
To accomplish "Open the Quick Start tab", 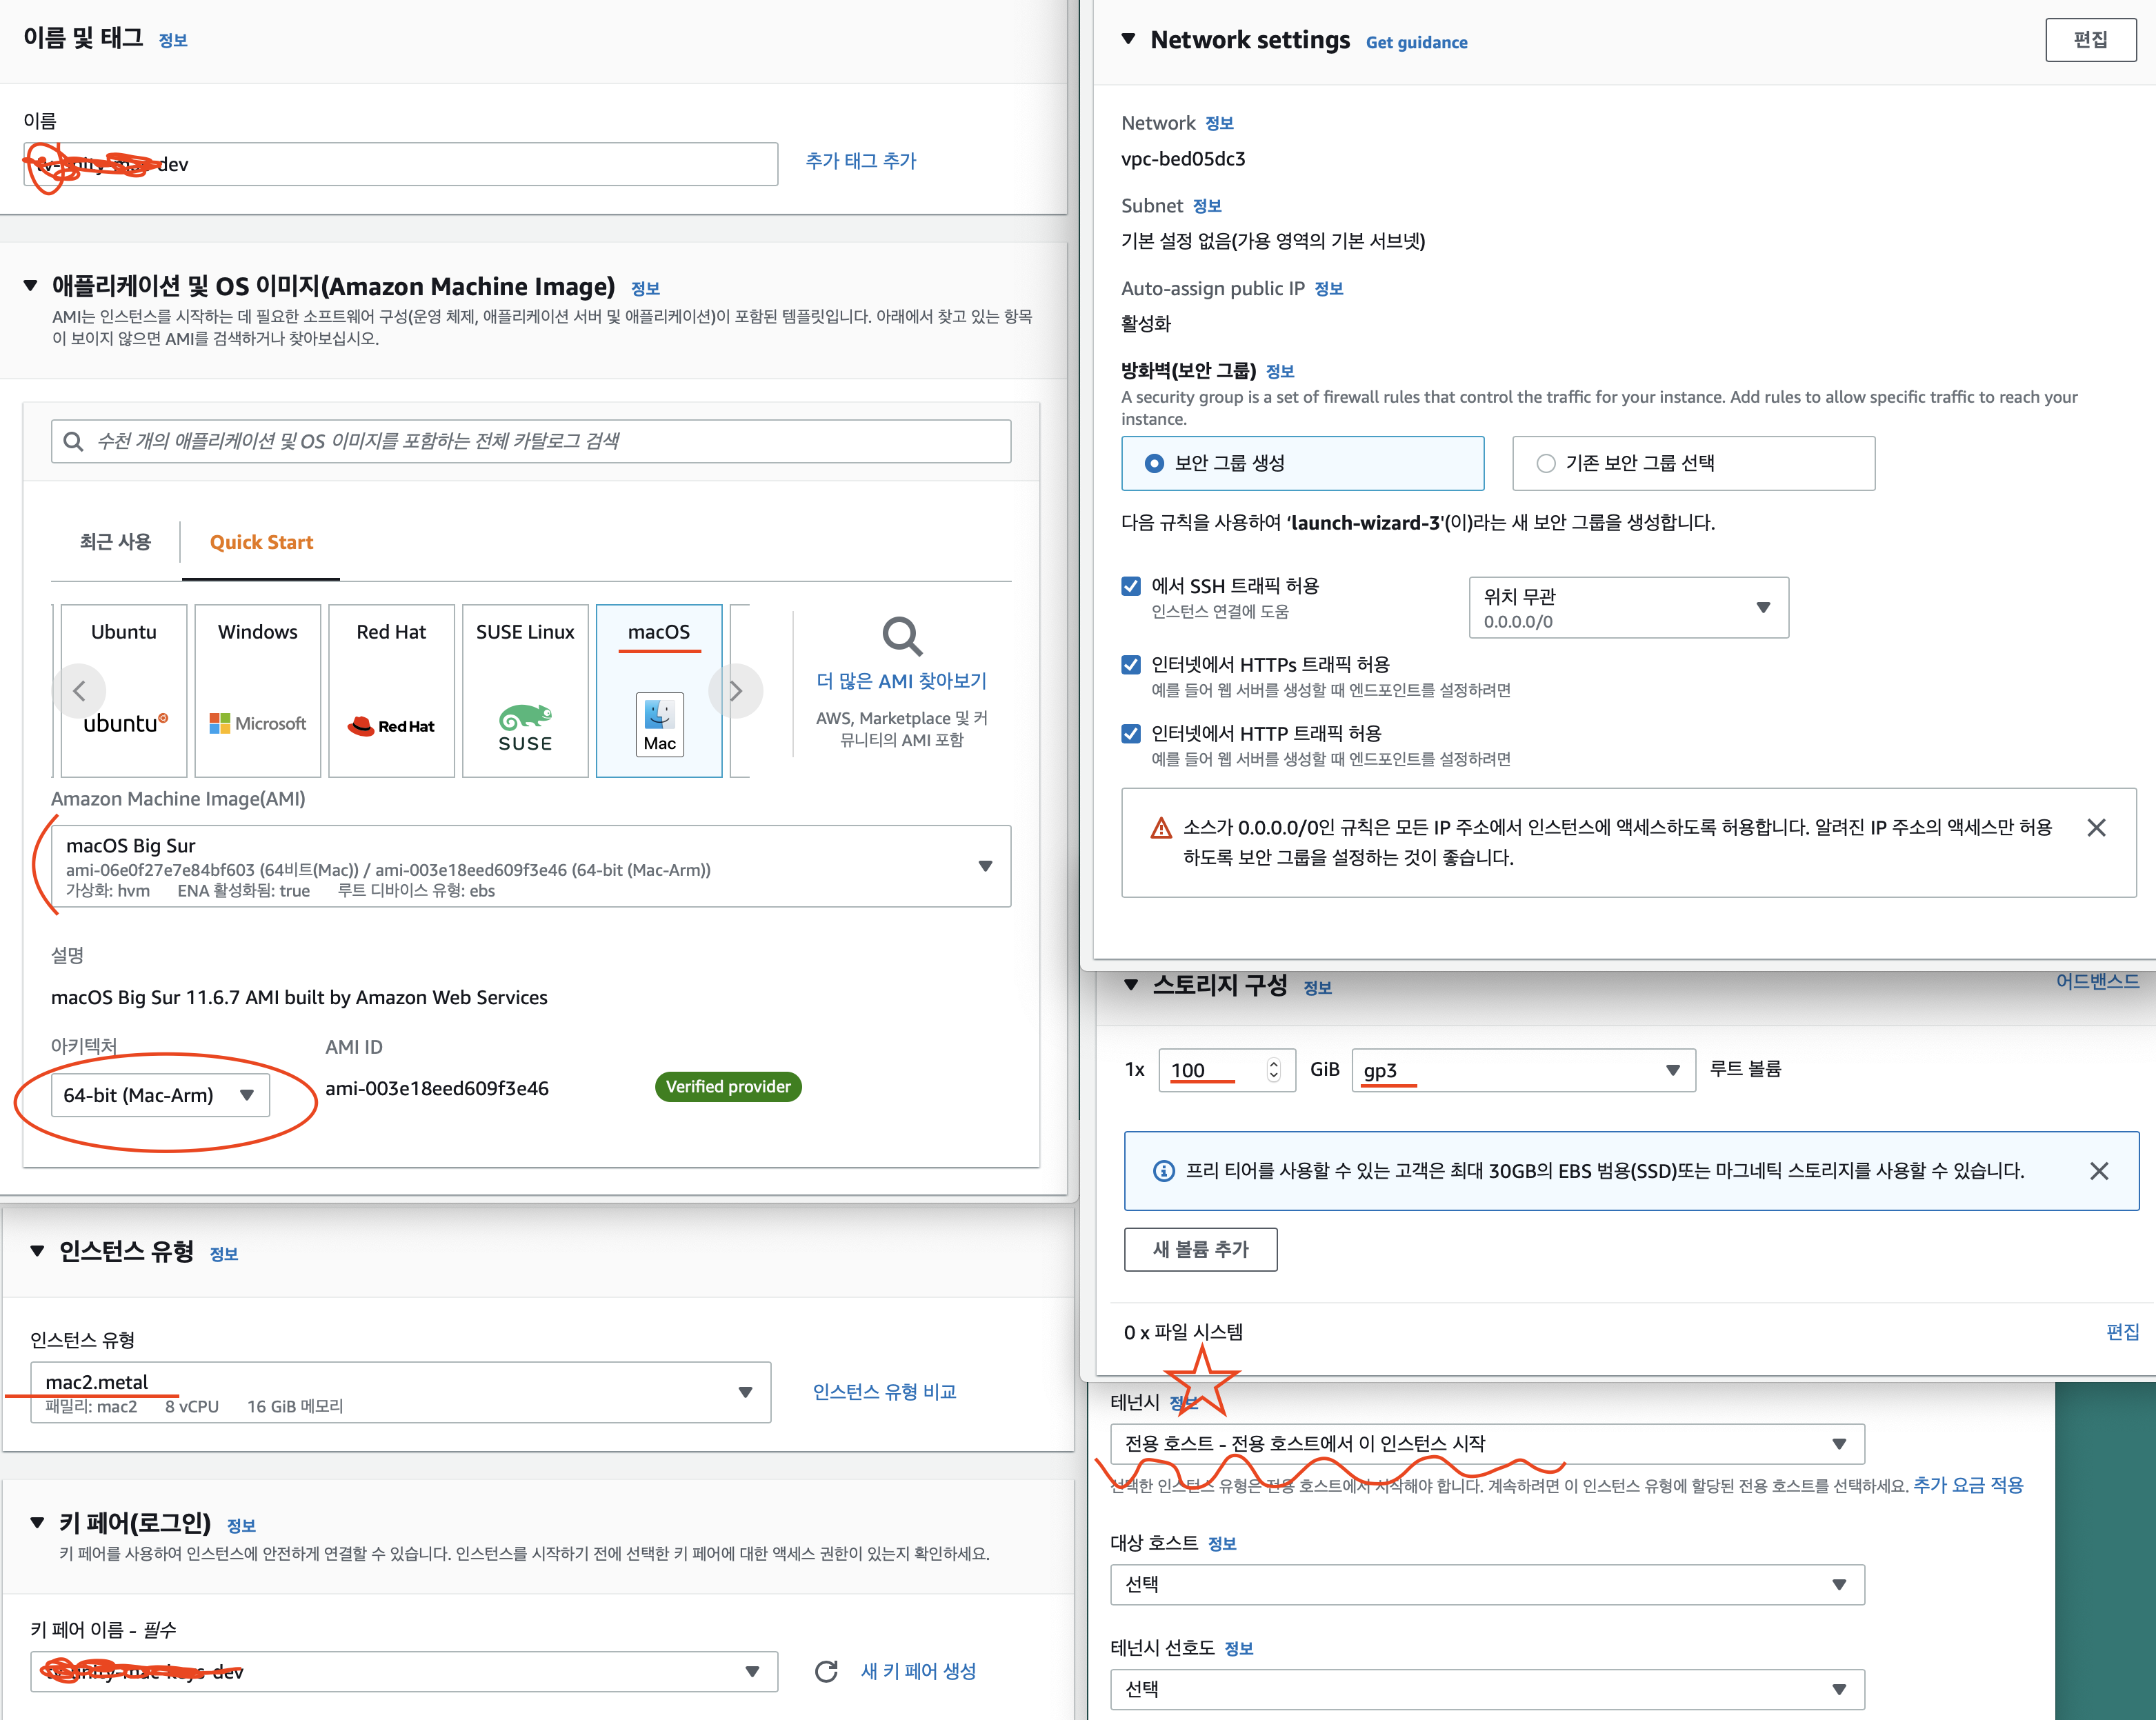I will tap(261, 542).
